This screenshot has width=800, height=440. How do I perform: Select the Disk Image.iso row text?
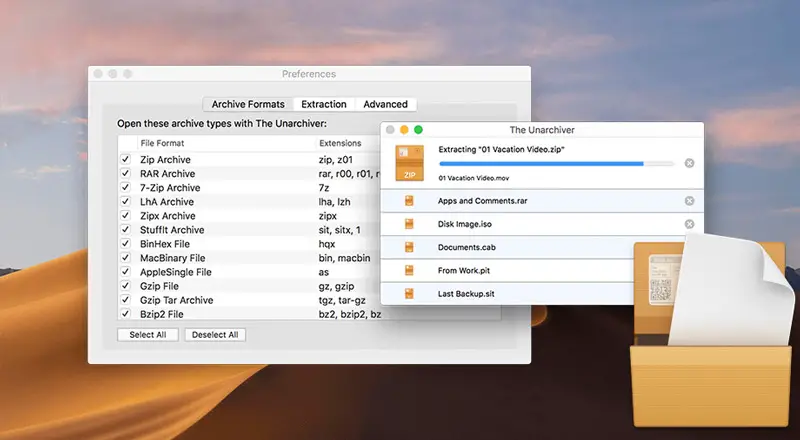tap(465, 224)
